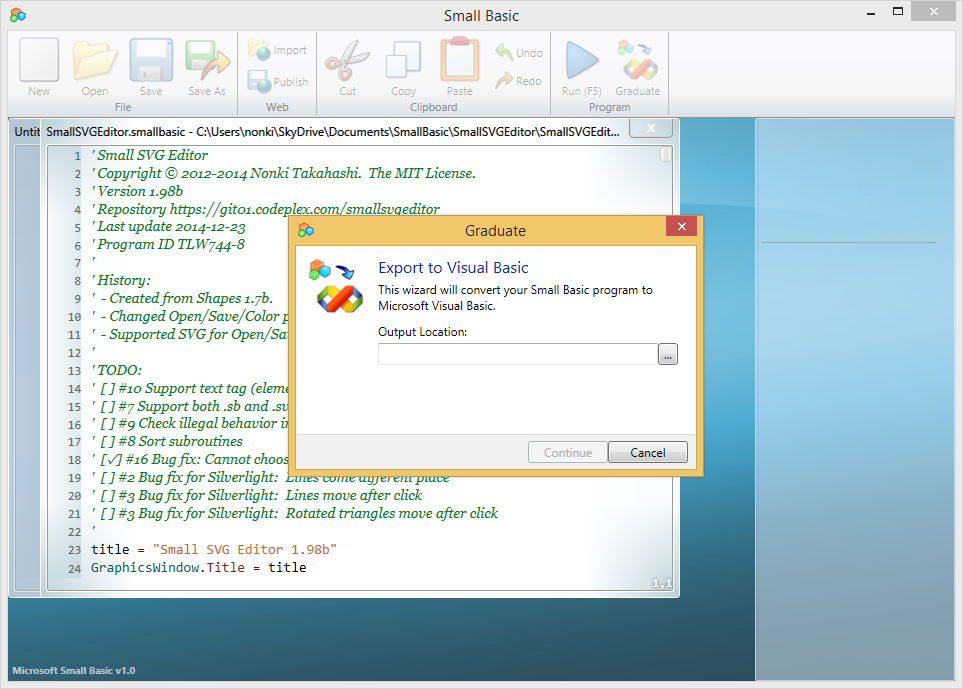Close the SmallSVGEditor.smallbasic editor window
Screen dimensions: 963x689
[651, 128]
